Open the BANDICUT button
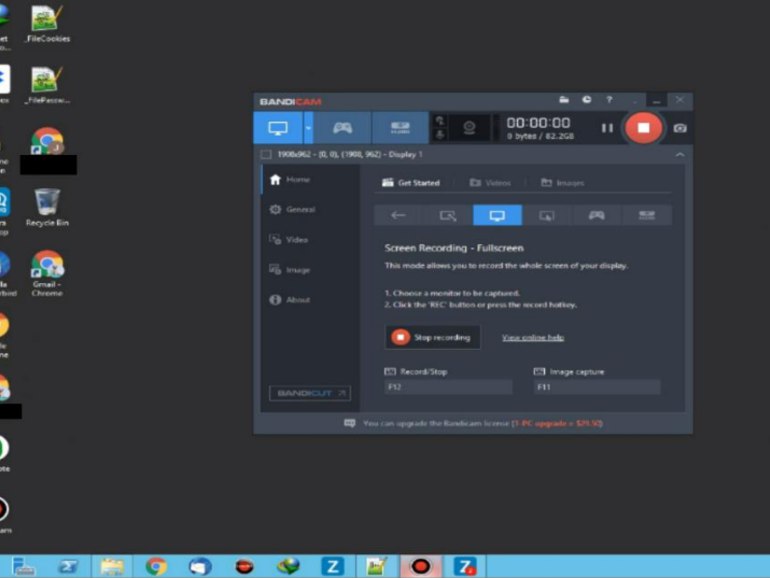770x578 pixels. point(310,393)
